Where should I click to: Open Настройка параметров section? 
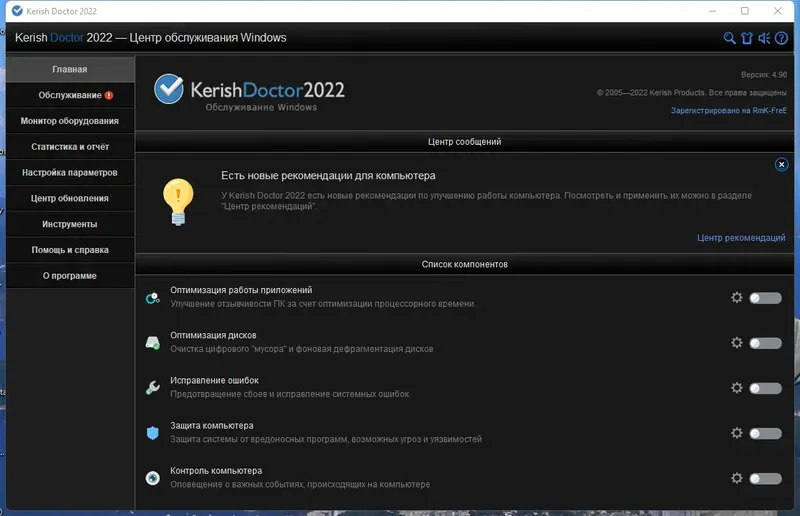click(x=70, y=173)
